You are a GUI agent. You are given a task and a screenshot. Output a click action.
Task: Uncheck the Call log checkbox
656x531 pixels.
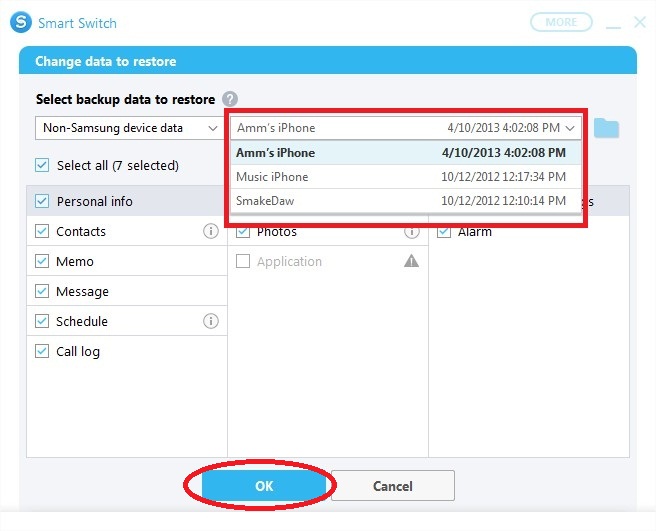(x=42, y=351)
